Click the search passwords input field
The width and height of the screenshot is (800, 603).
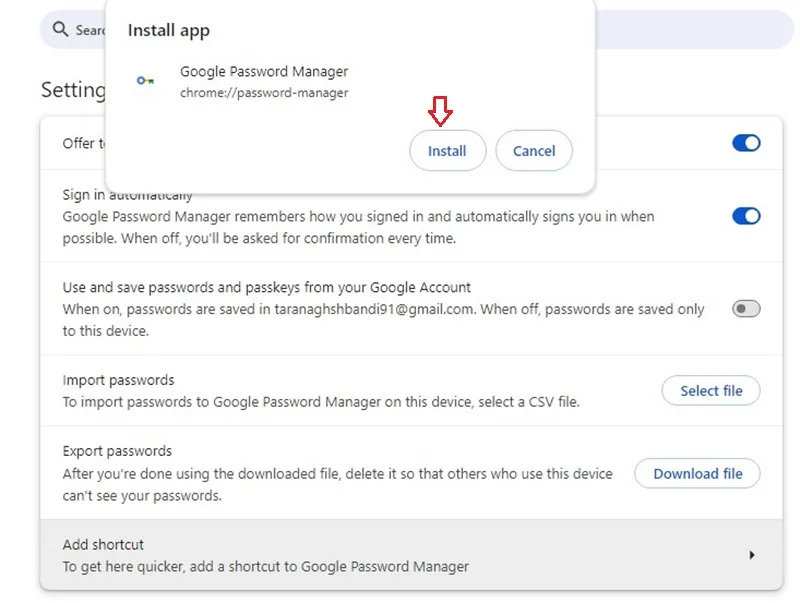tap(417, 30)
